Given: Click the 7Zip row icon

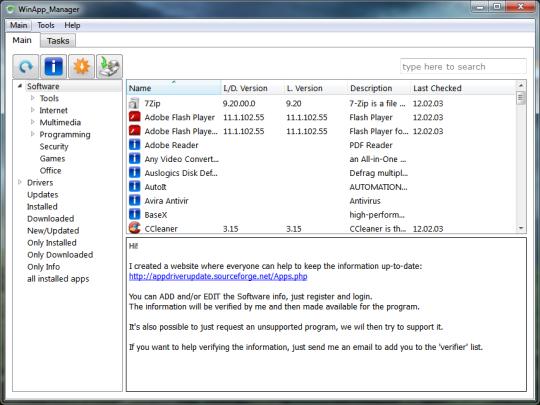Looking at the screenshot, I should tap(134, 103).
